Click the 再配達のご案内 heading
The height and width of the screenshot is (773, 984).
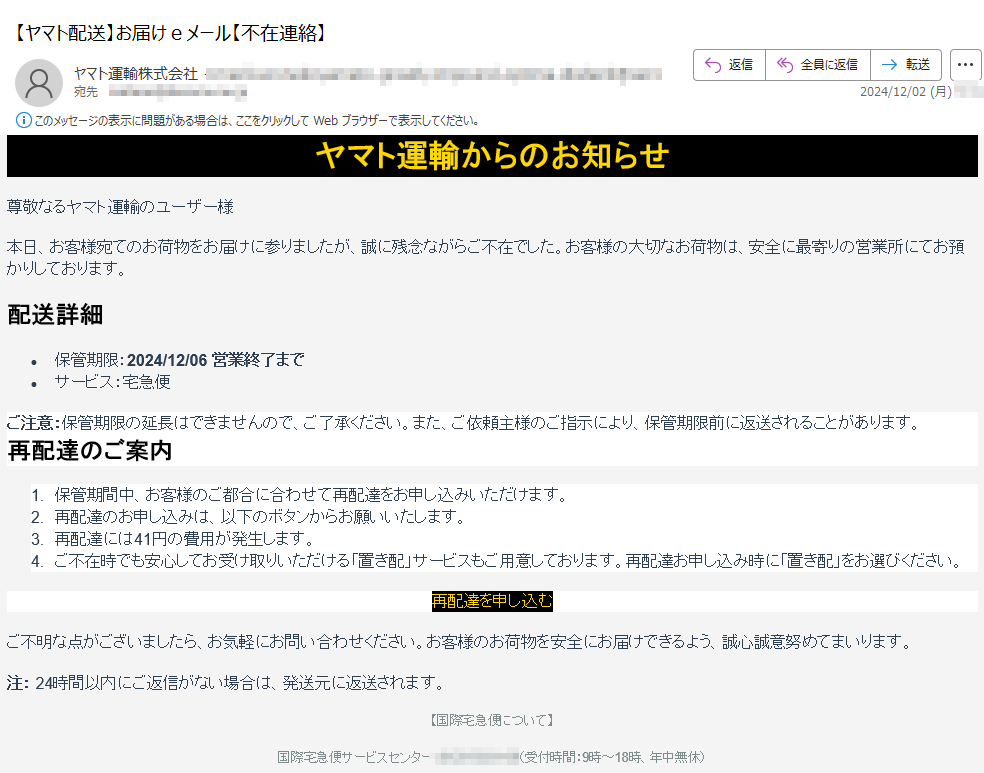click(x=90, y=450)
